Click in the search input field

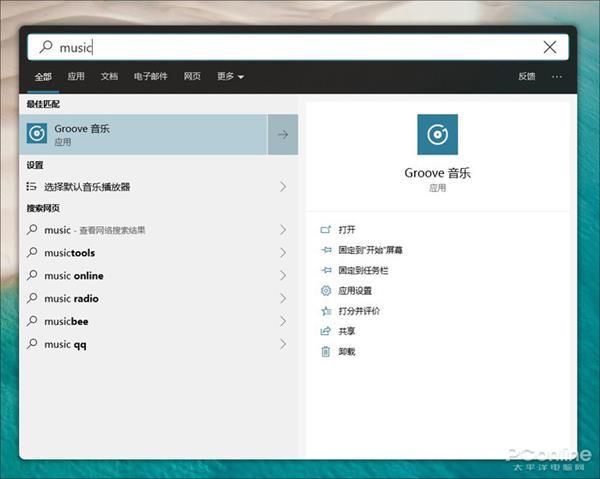point(298,47)
